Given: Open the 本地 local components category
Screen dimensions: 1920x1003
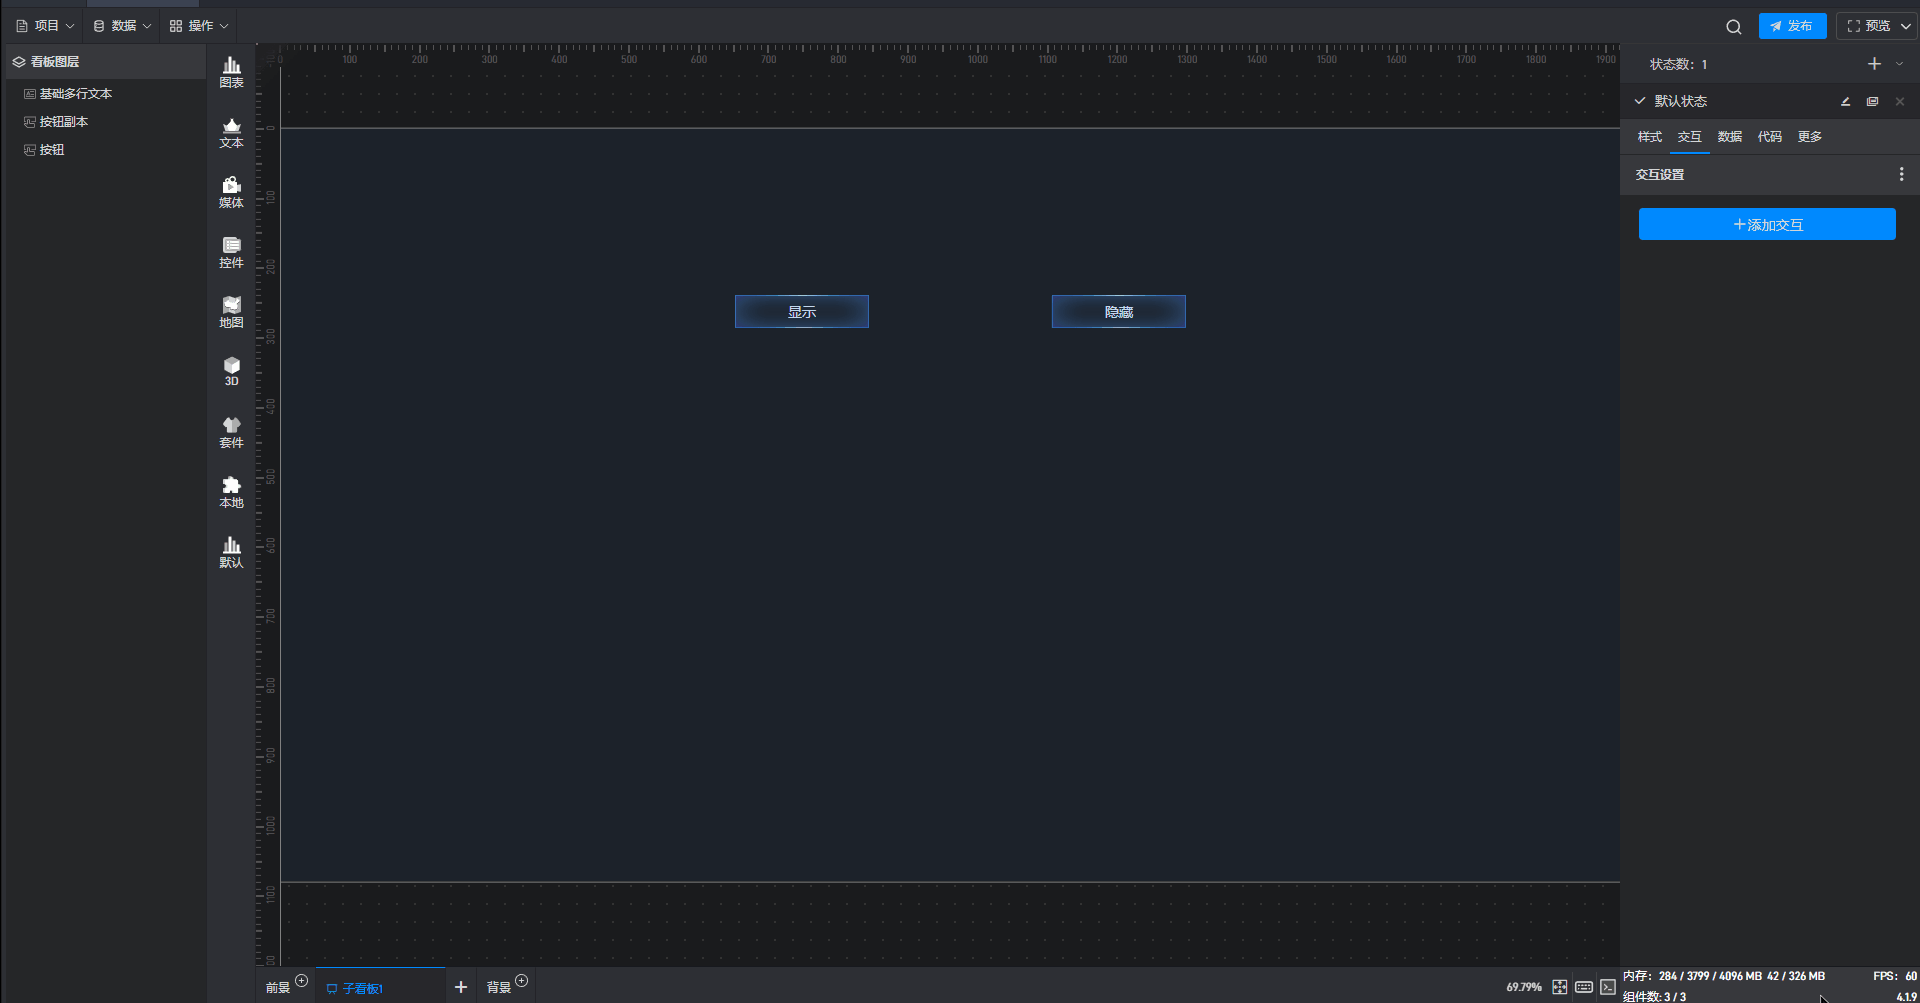Looking at the screenshot, I should click(x=231, y=492).
